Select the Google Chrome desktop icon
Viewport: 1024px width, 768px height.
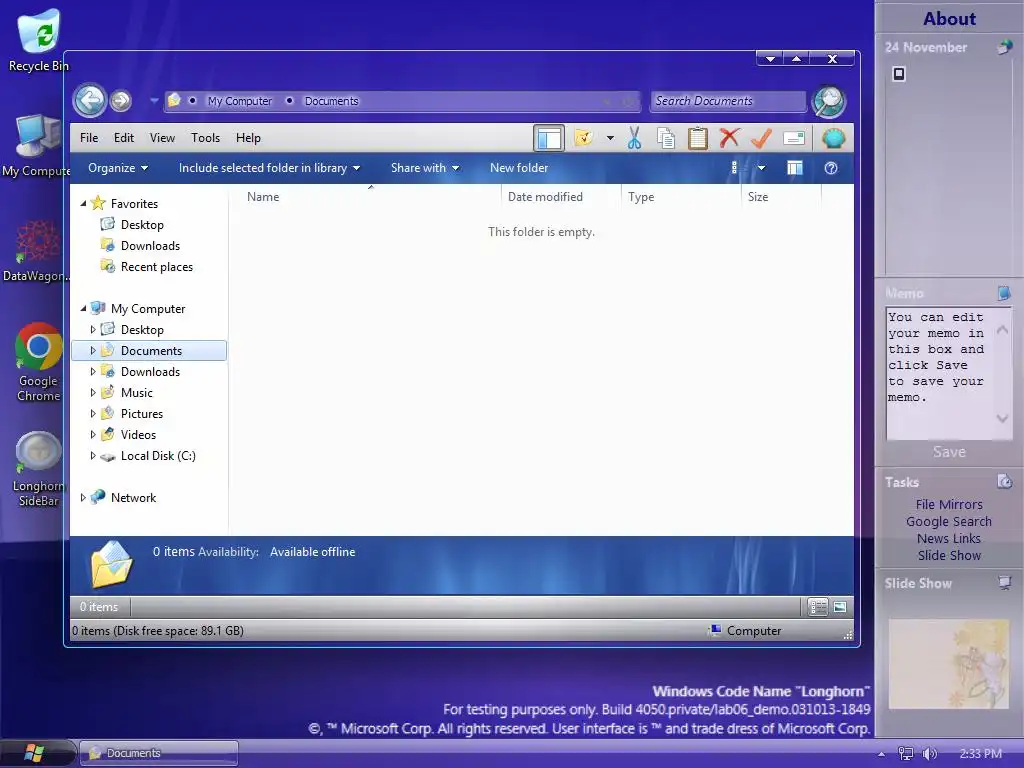[38, 362]
